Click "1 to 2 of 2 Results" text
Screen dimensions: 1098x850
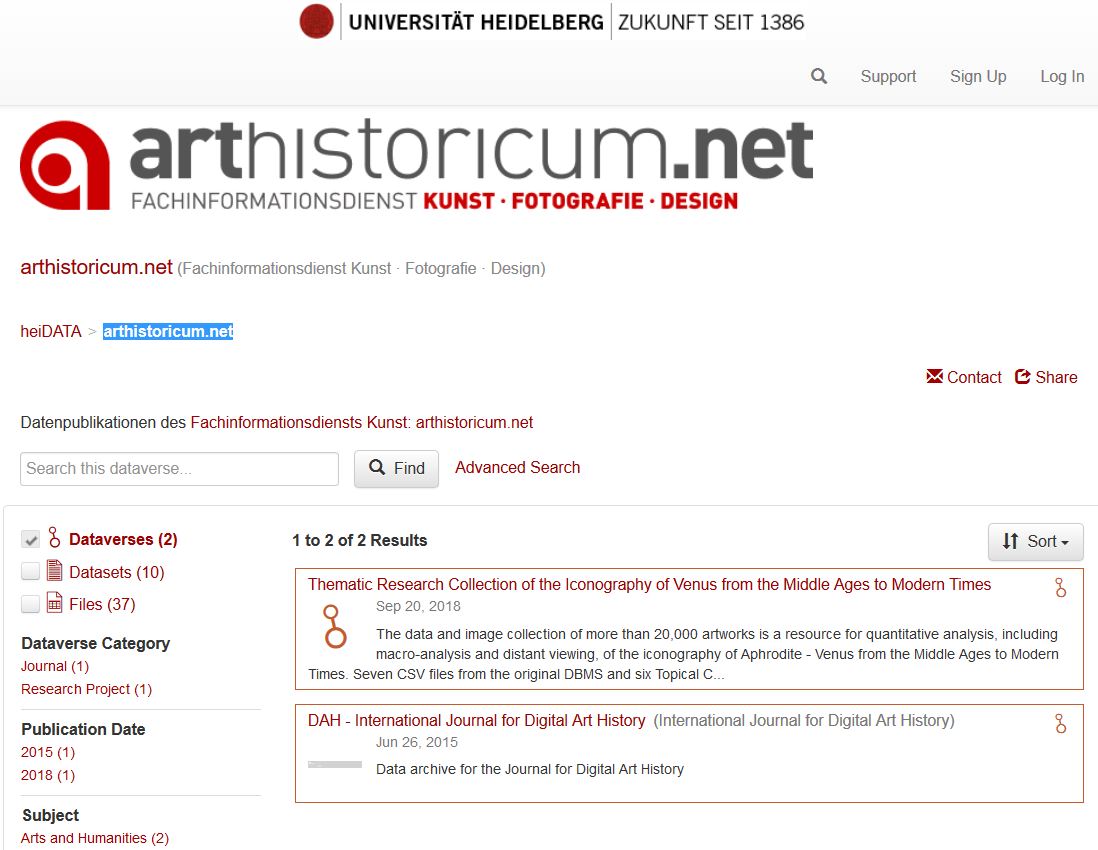point(359,541)
